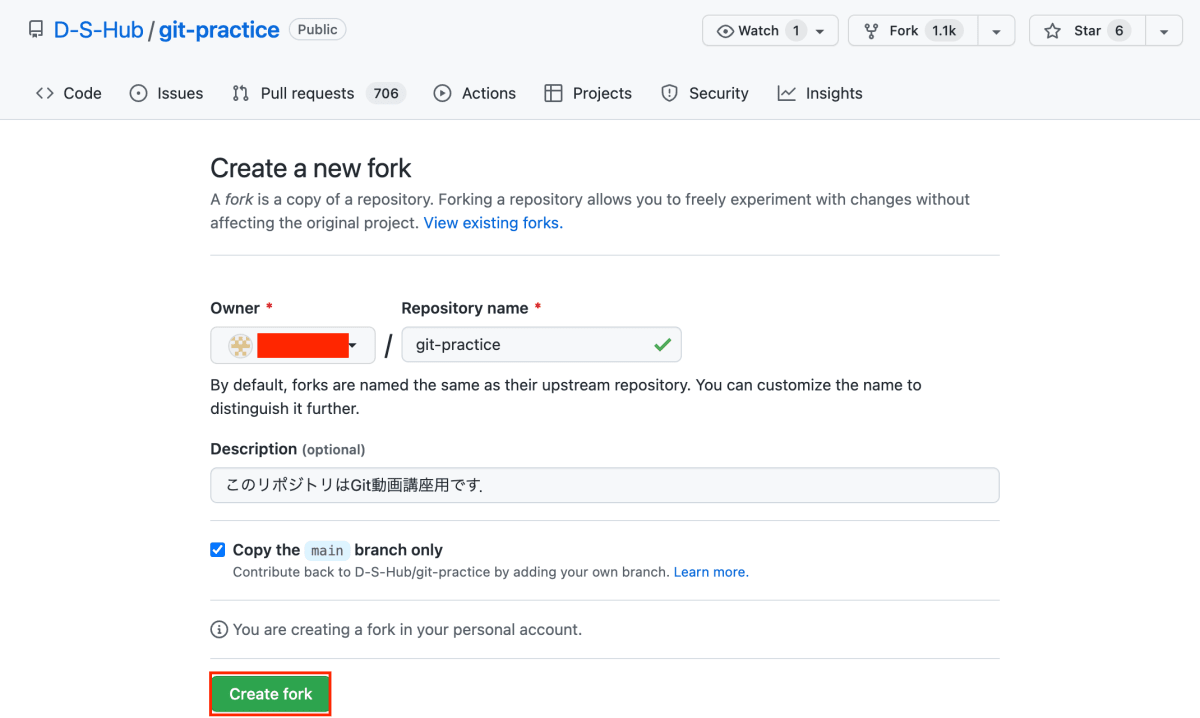Image resolution: width=1200 pixels, height=718 pixels.
Task: Click the Issues circle icon
Action: 139,93
